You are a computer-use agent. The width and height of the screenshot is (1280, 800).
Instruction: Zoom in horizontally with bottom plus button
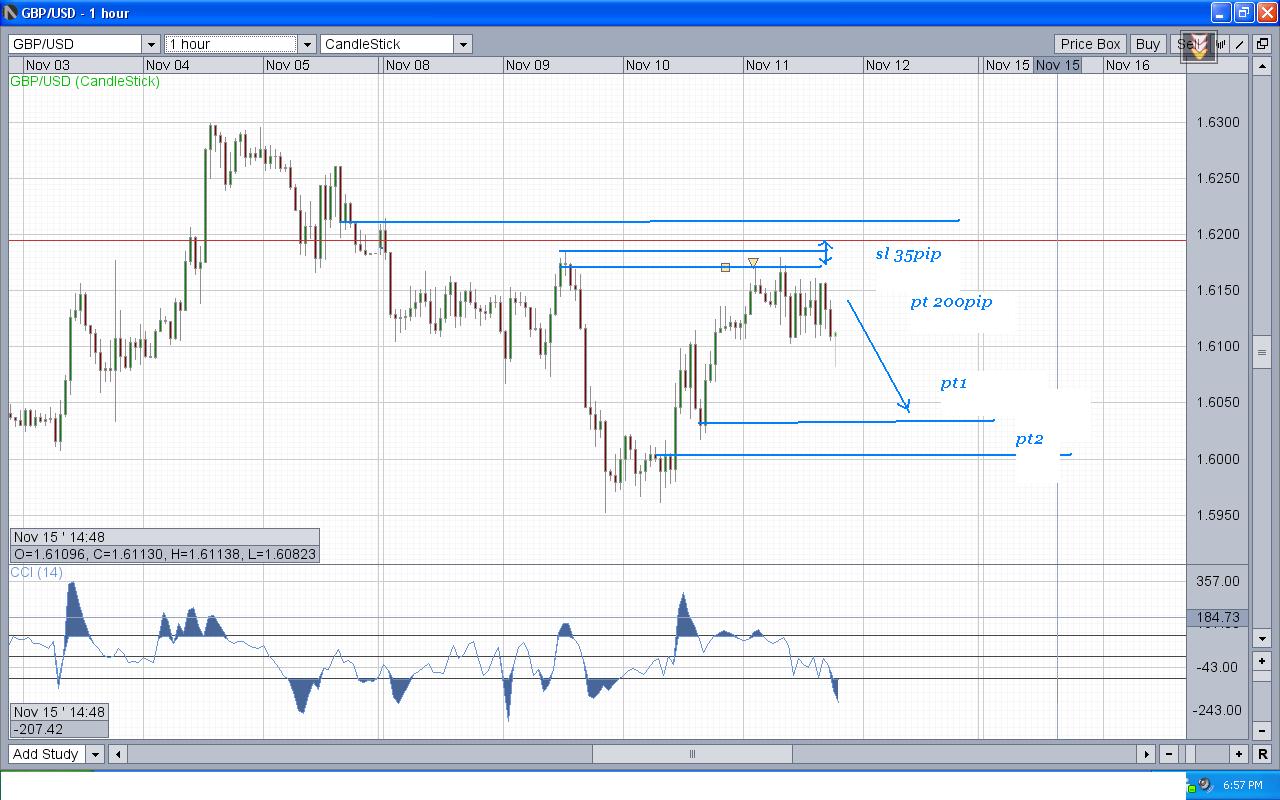click(x=1239, y=754)
